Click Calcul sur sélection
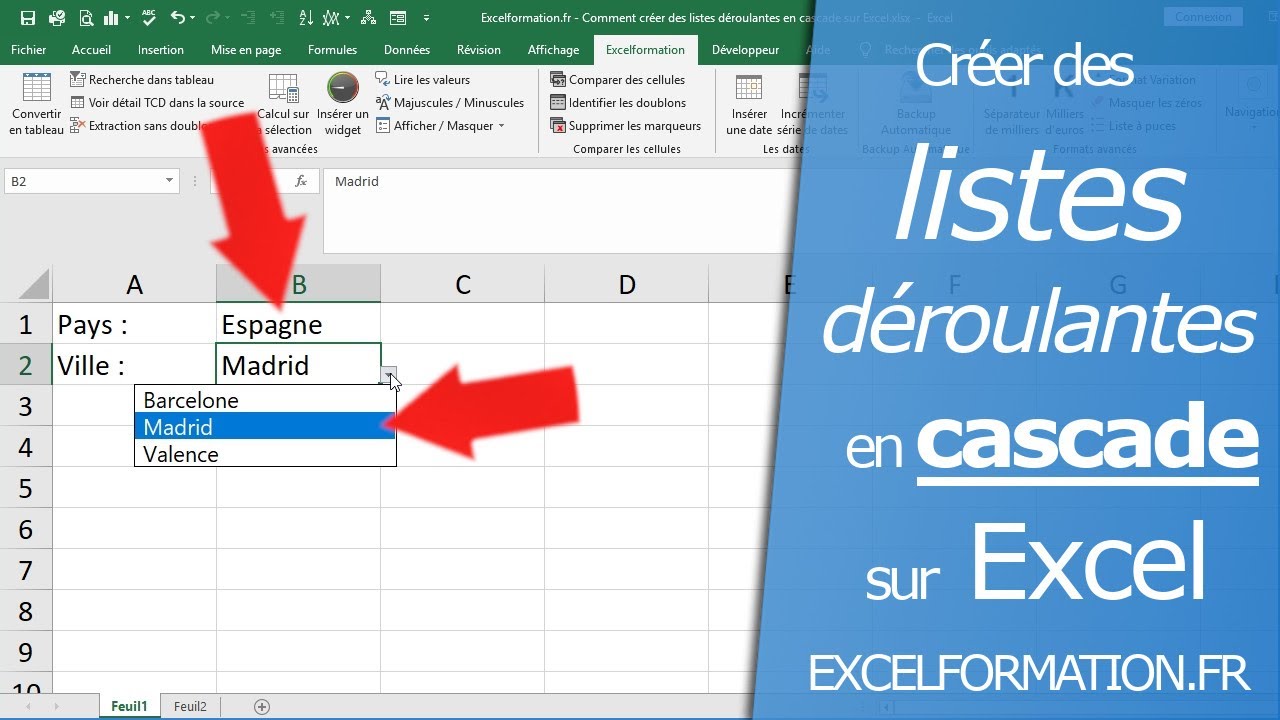The image size is (1280, 720). click(284, 105)
